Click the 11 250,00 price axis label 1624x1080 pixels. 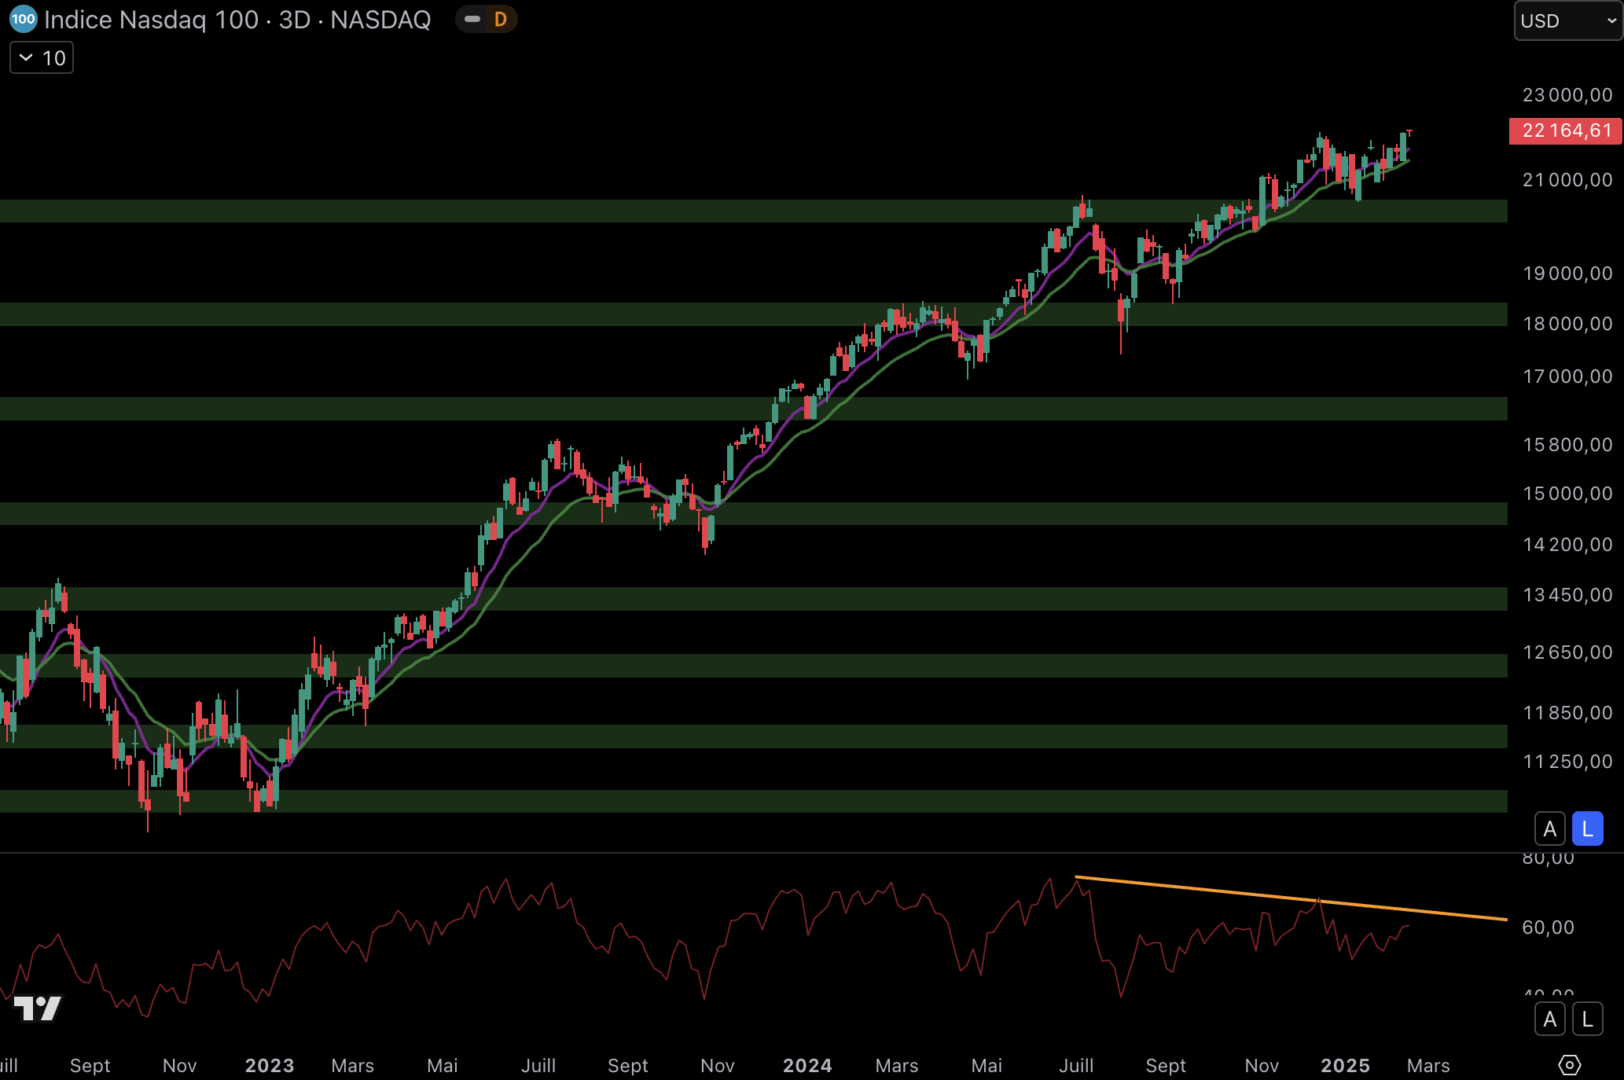(x=1567, y=761)
